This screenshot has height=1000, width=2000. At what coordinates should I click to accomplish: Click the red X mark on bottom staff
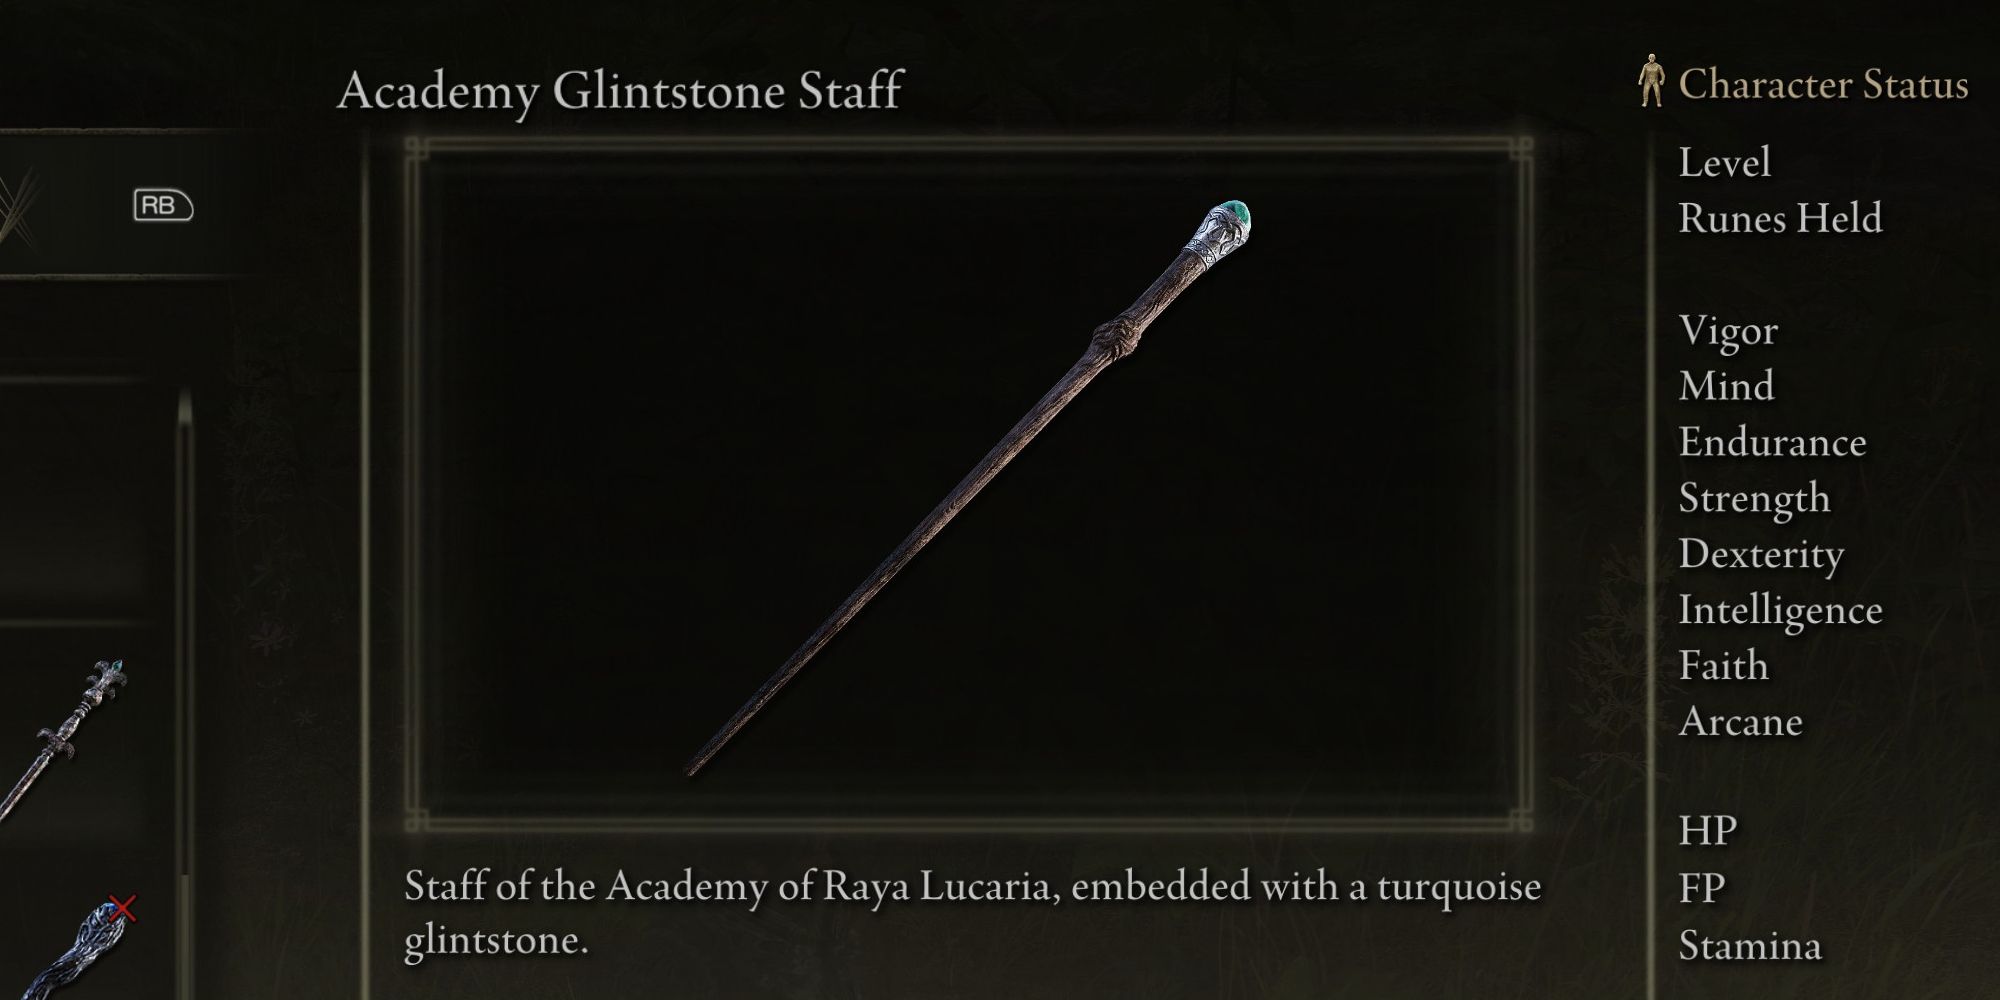(x=123, y=908)
